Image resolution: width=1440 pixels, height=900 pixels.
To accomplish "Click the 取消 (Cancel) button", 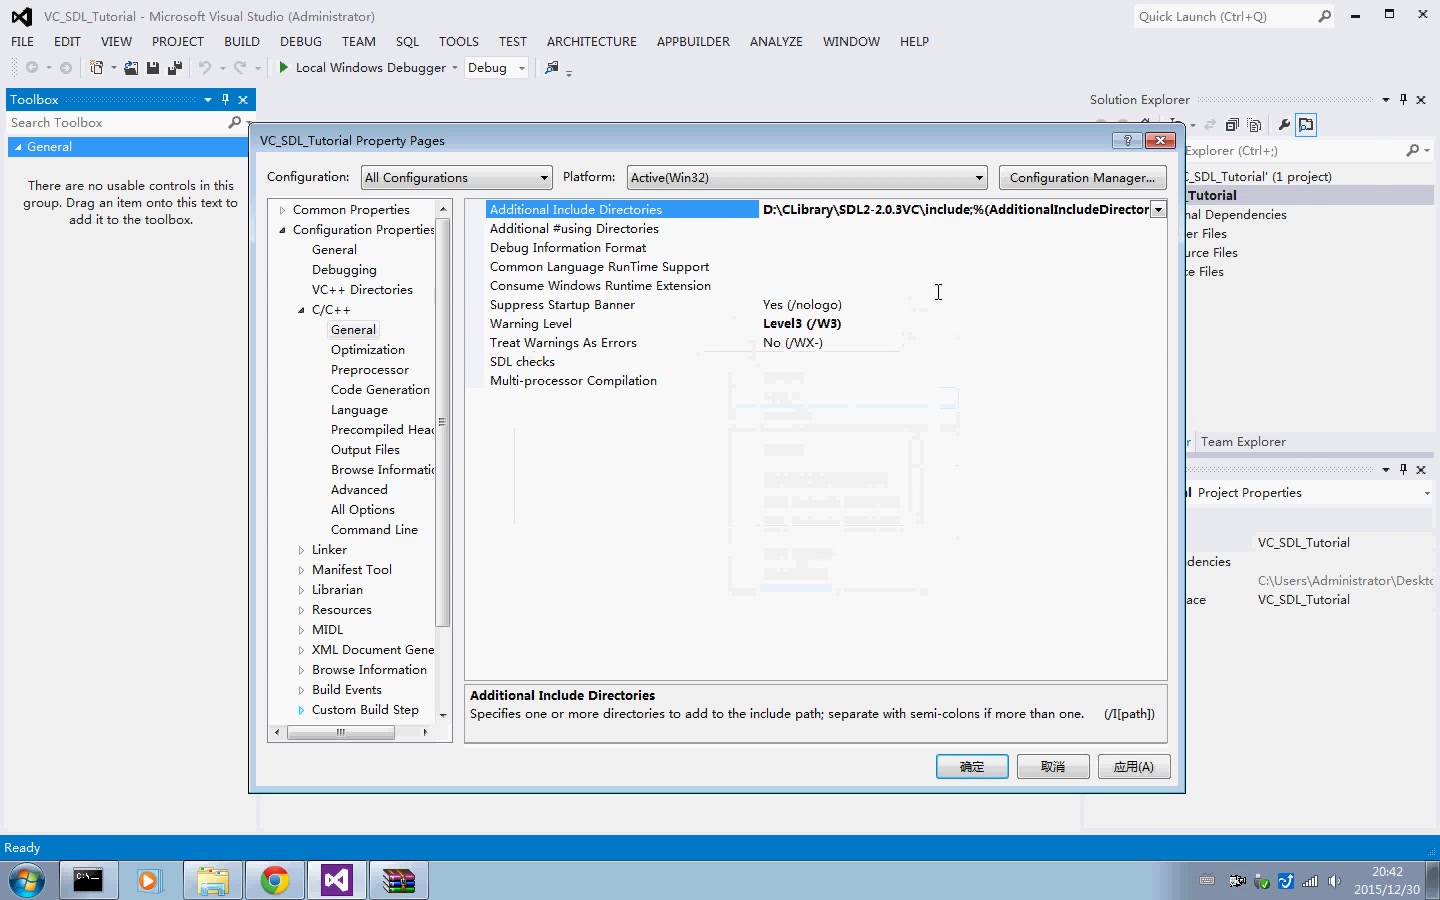I will pos(1053,766).
